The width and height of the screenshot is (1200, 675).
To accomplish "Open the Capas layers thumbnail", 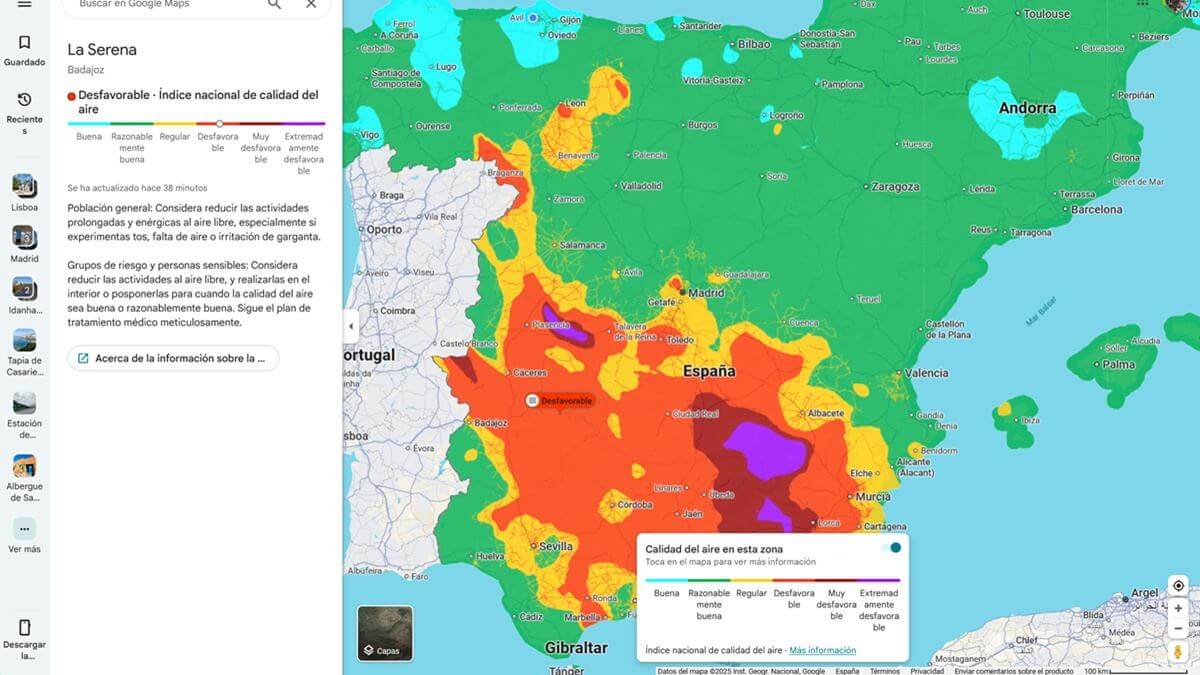I will click(x=385, y=633).
